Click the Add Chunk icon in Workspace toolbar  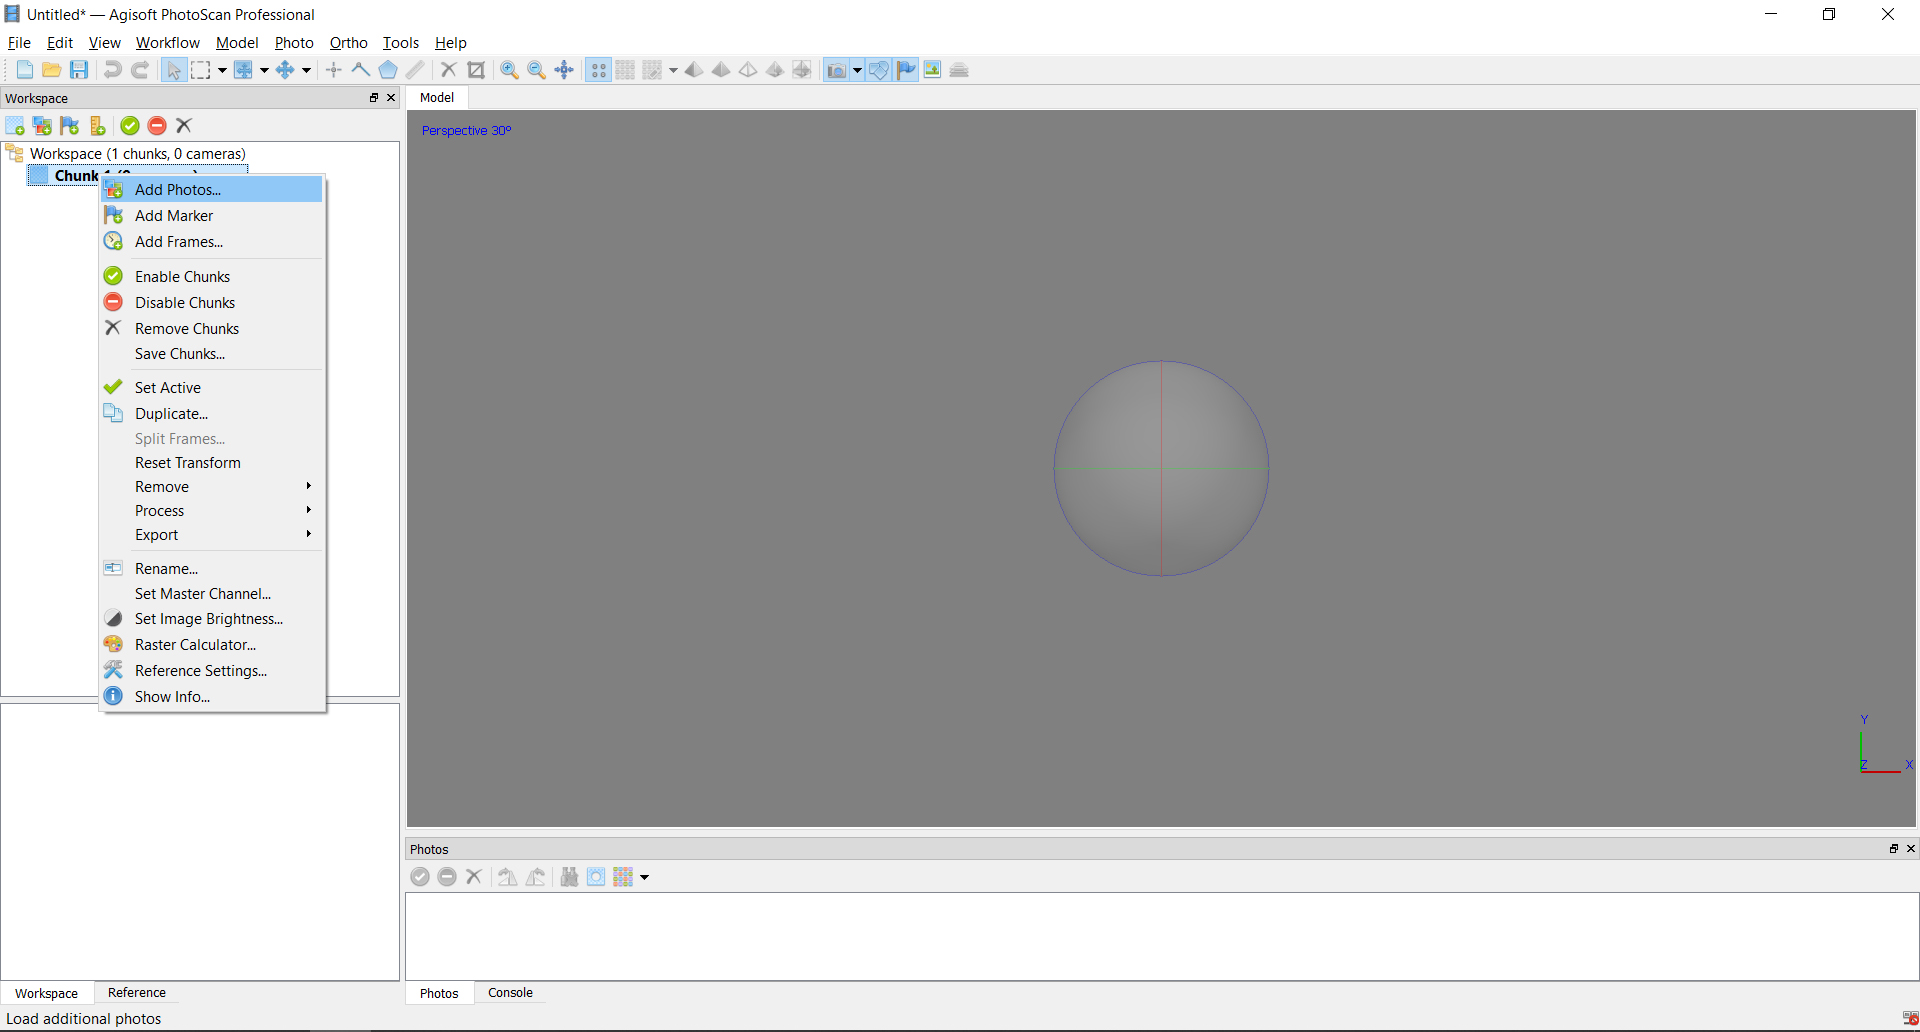15,126
